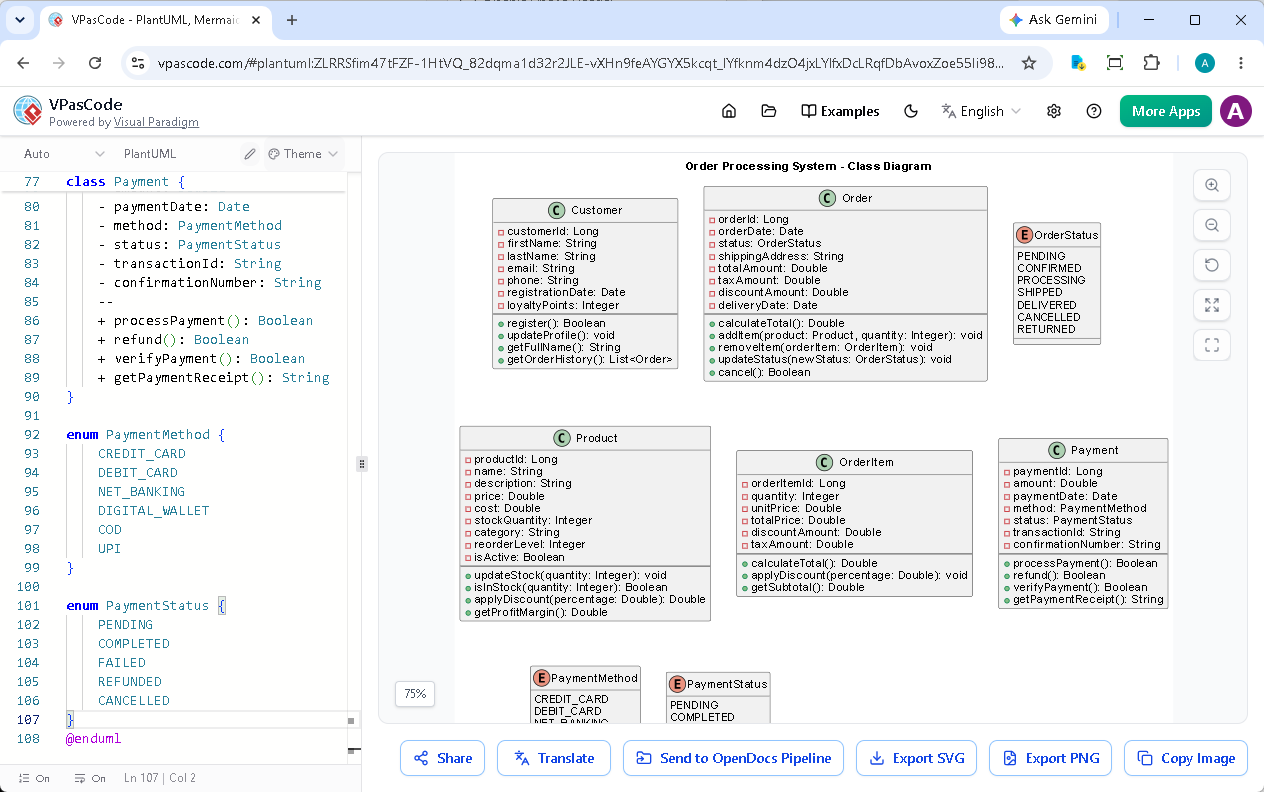Bookmark the page with the star icon
Viewport: 1264px width, 792px height.
[x=1029, y=63]
